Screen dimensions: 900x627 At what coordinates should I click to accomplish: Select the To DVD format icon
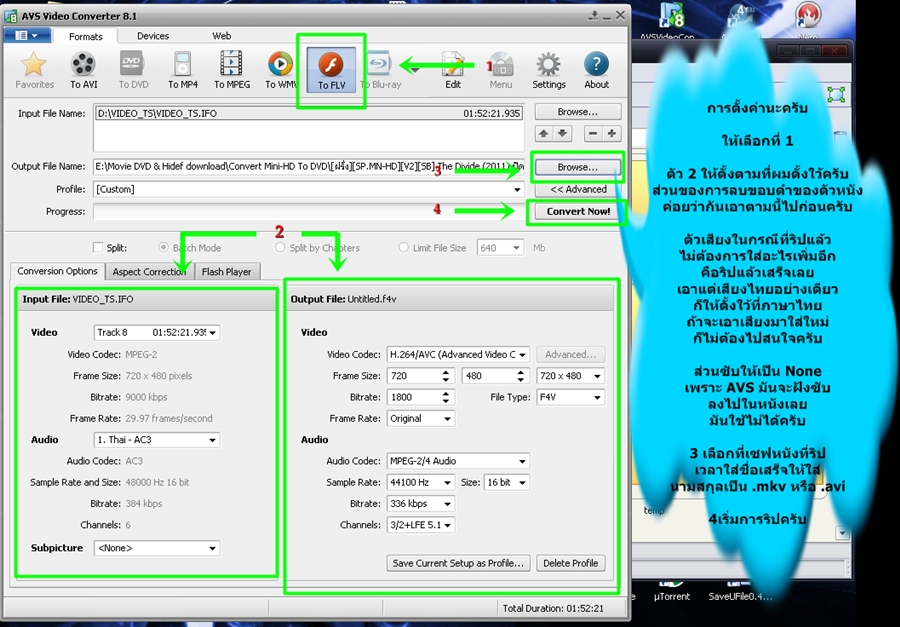point(133,70)
